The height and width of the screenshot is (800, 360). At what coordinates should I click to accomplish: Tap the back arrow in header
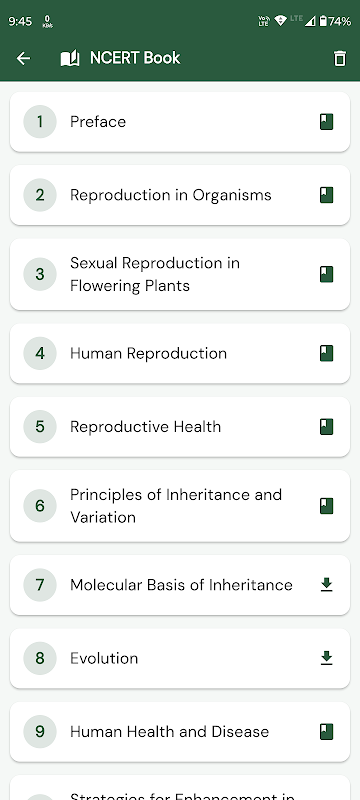pos(23,58)
